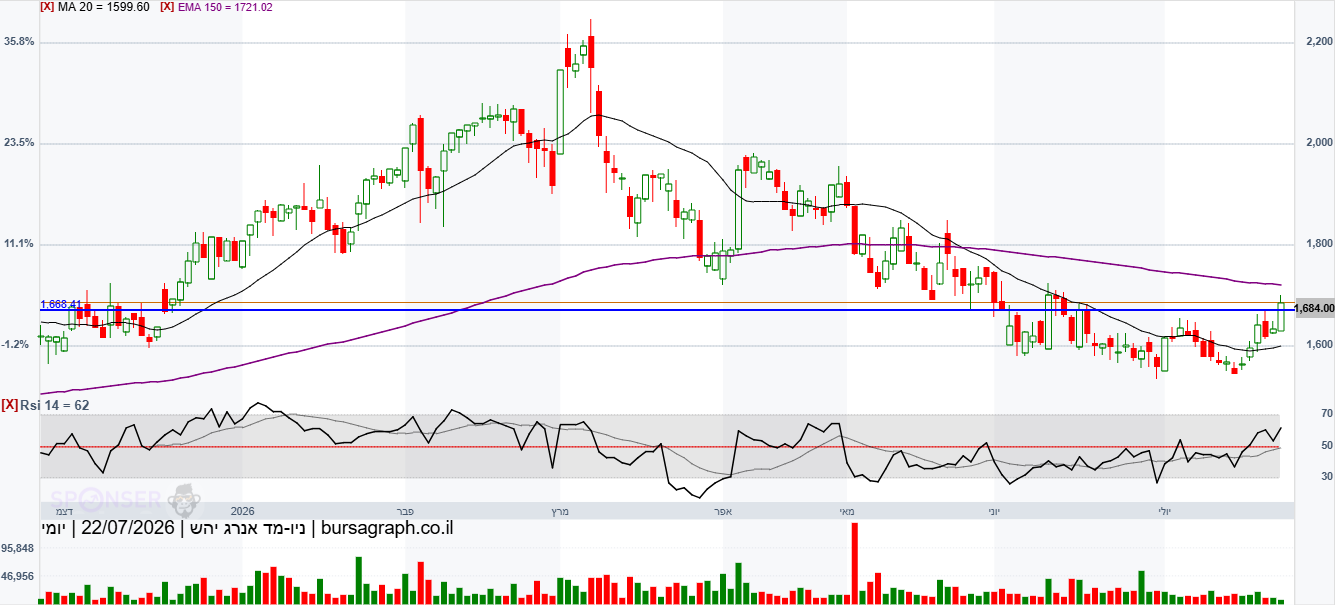Remove the EMA 150 indicator via its X
Viewport: 1335px width, 605px height.
(x=168, y=6)
